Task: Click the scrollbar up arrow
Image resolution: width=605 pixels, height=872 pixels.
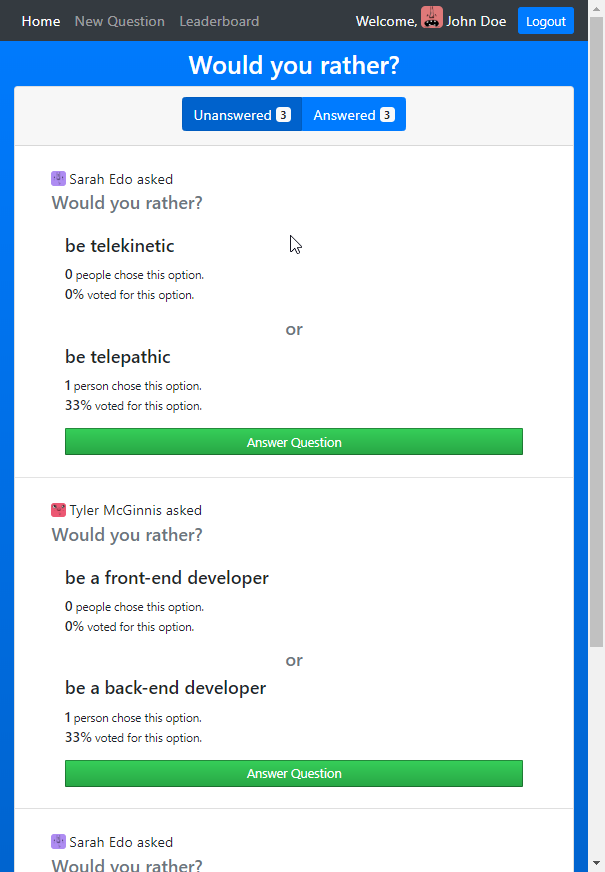Action: [x=596, y=8]
